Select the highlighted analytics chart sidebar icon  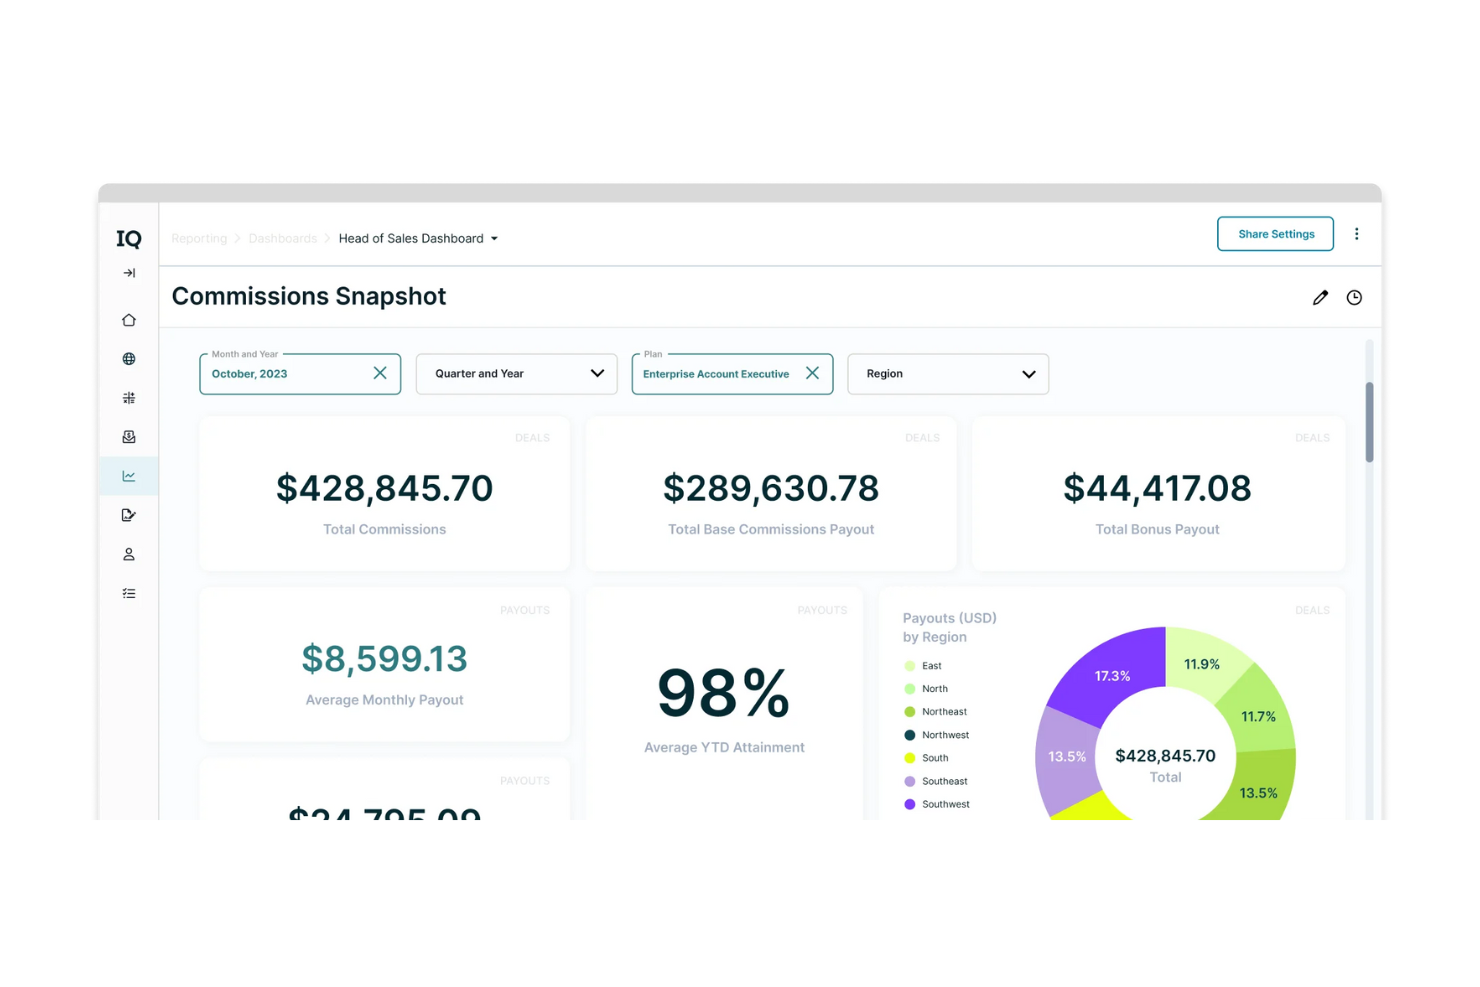128,475
